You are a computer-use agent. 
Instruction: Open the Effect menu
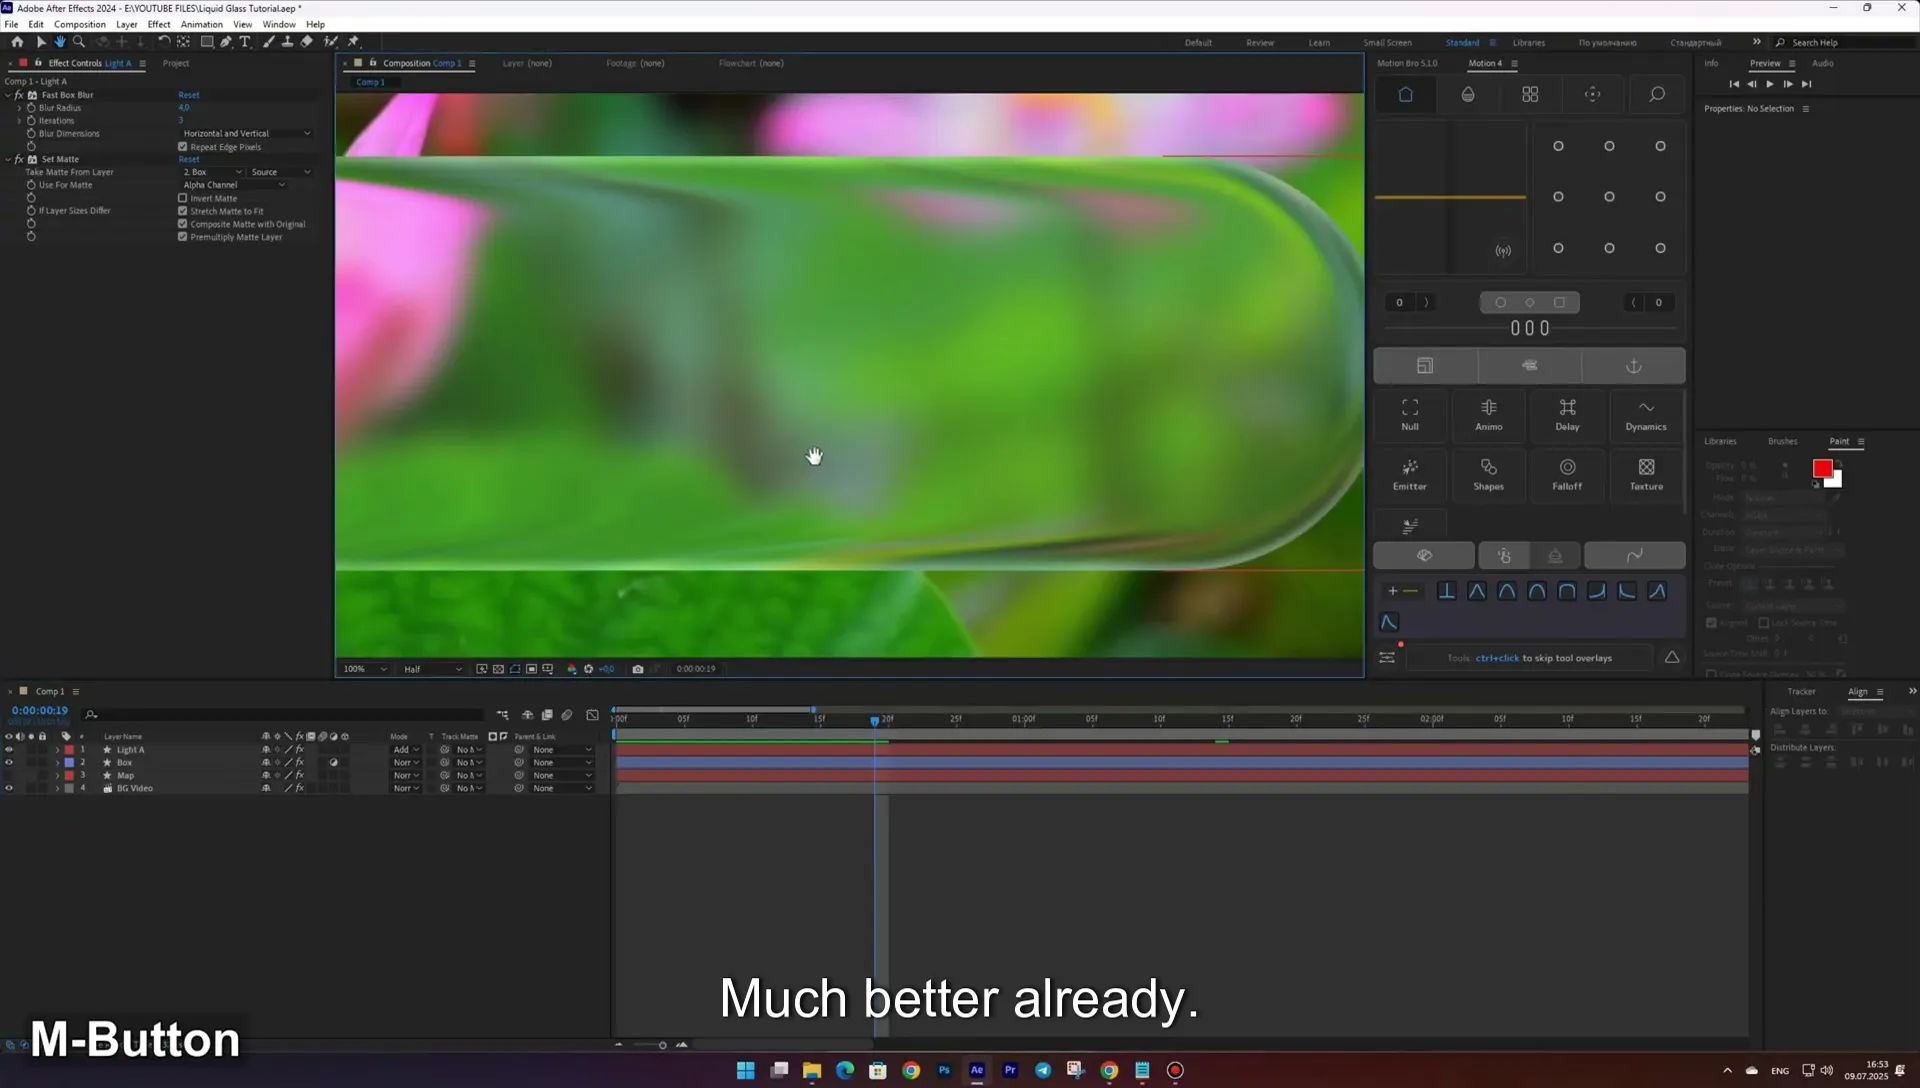pos(159,24)
